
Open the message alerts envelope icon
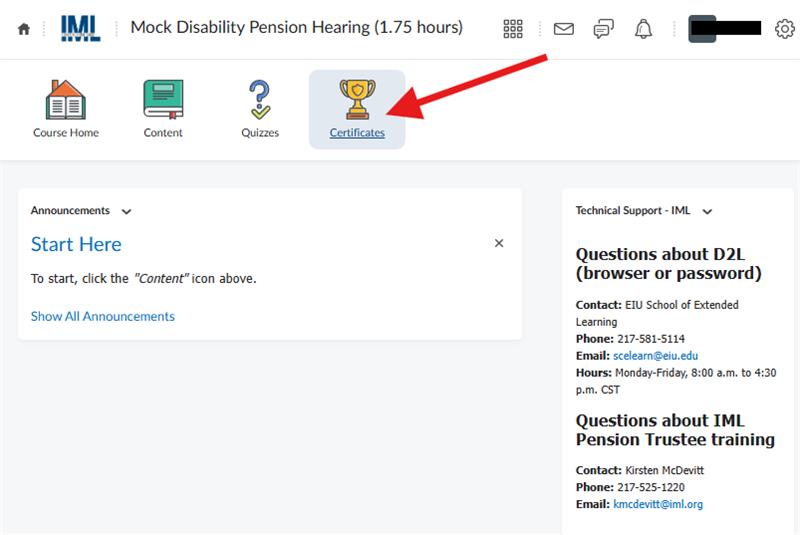click(x=564, y=29)
